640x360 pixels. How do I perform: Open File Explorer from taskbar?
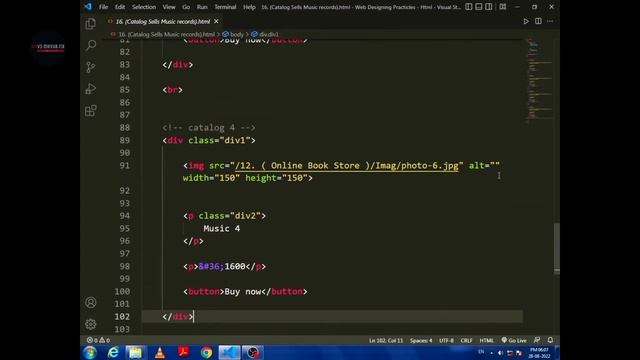[136, 352]
